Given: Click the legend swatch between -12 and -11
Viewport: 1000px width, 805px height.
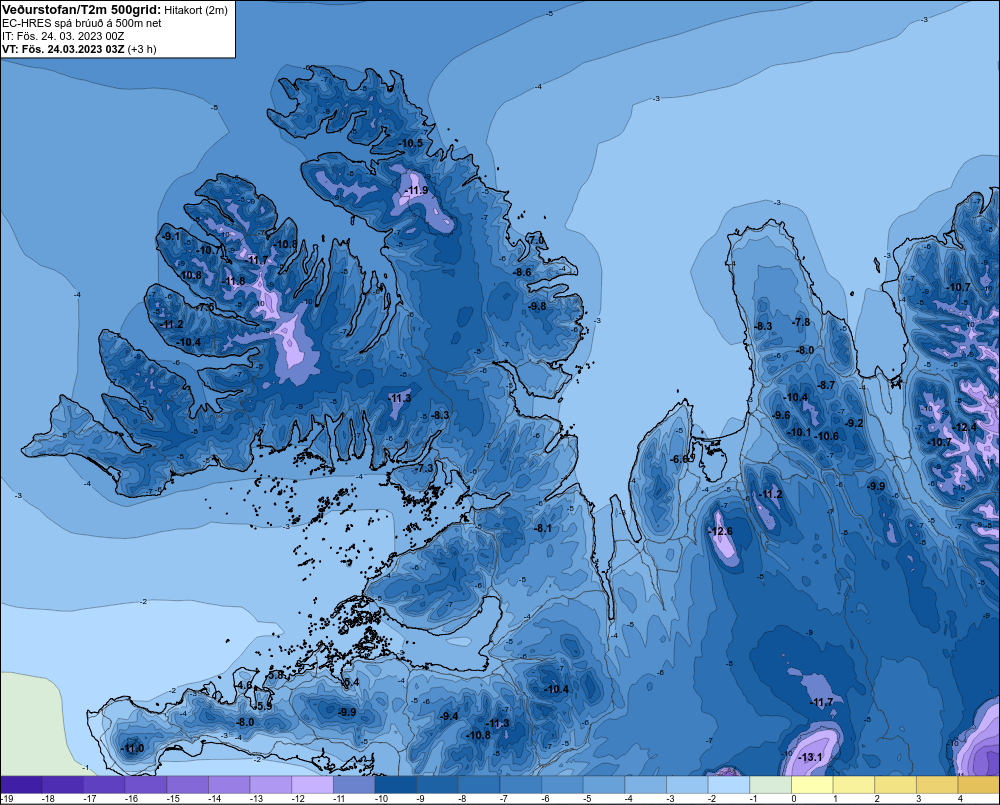Looking at the screenshot, I should [313, 785].
